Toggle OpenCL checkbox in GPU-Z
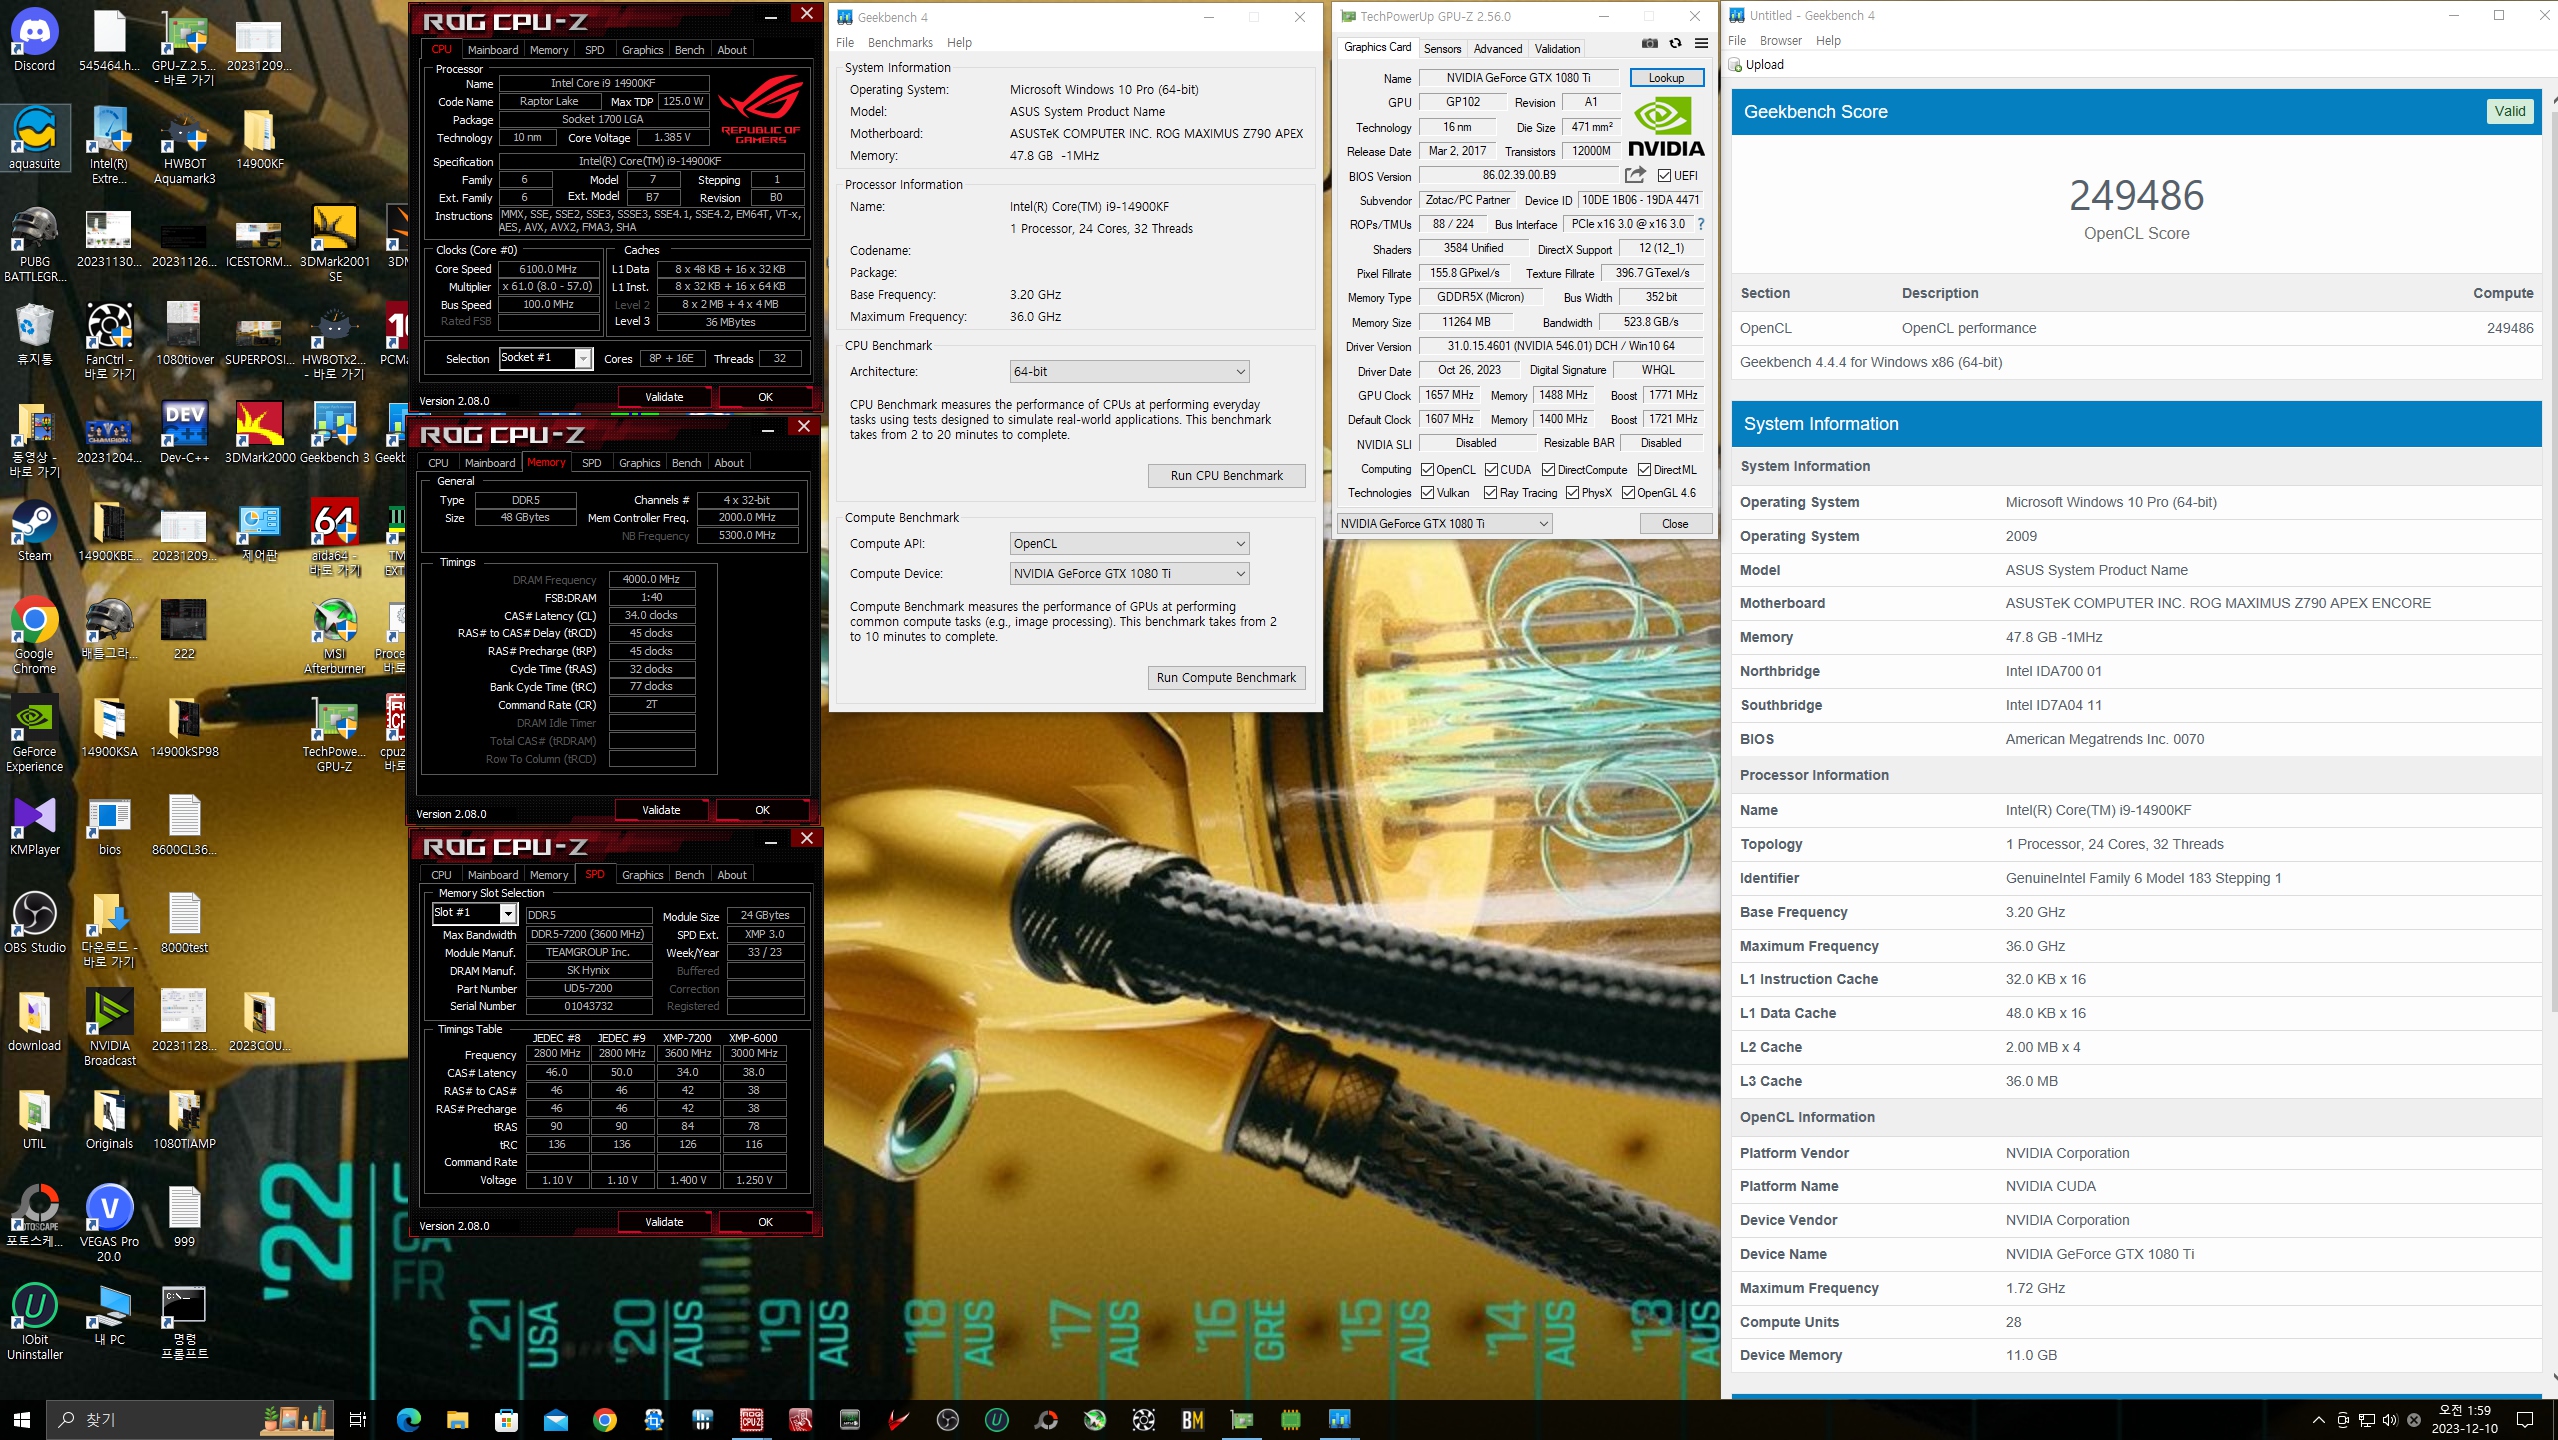This screenshot has height=1440, width=2558. (x=1428, y=469)
